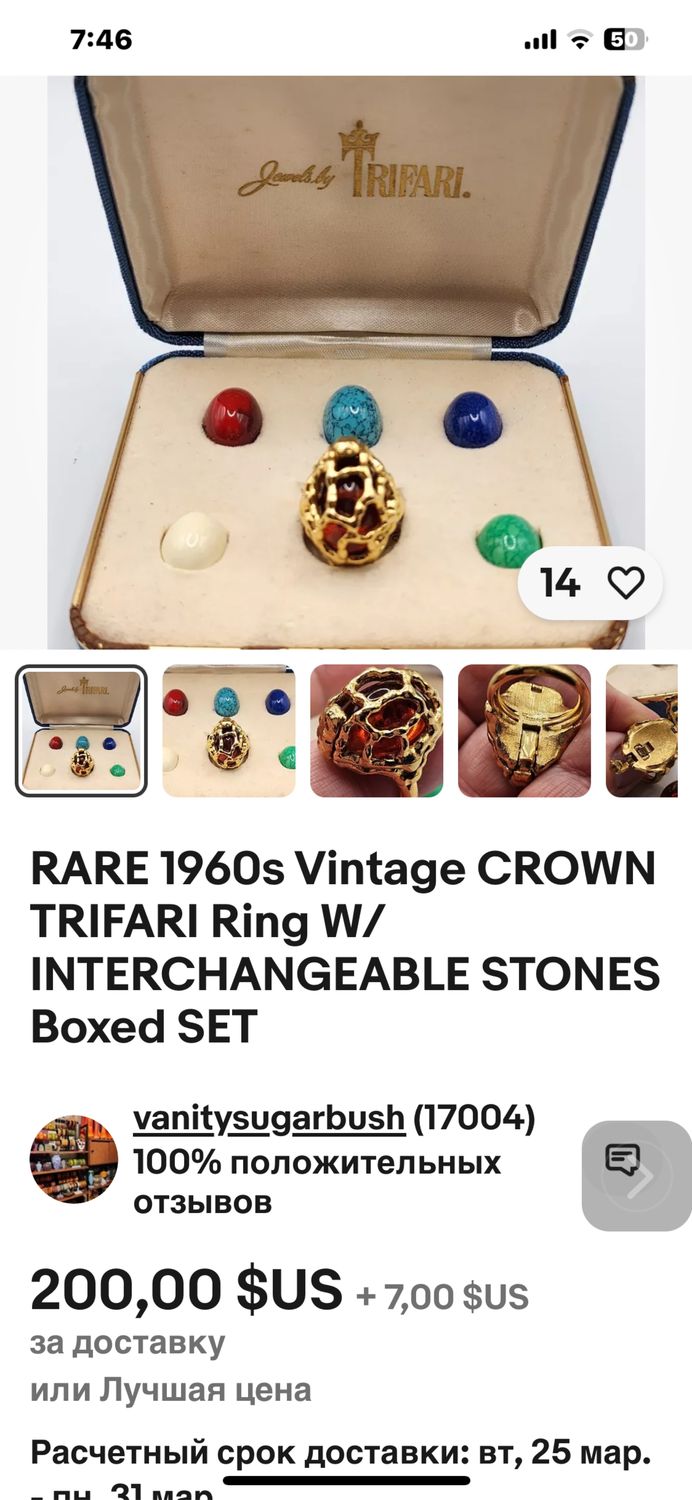The image size is (692, 1500).
Task: Tap the seller avatar picture
Action: [x=74, y=1159]
